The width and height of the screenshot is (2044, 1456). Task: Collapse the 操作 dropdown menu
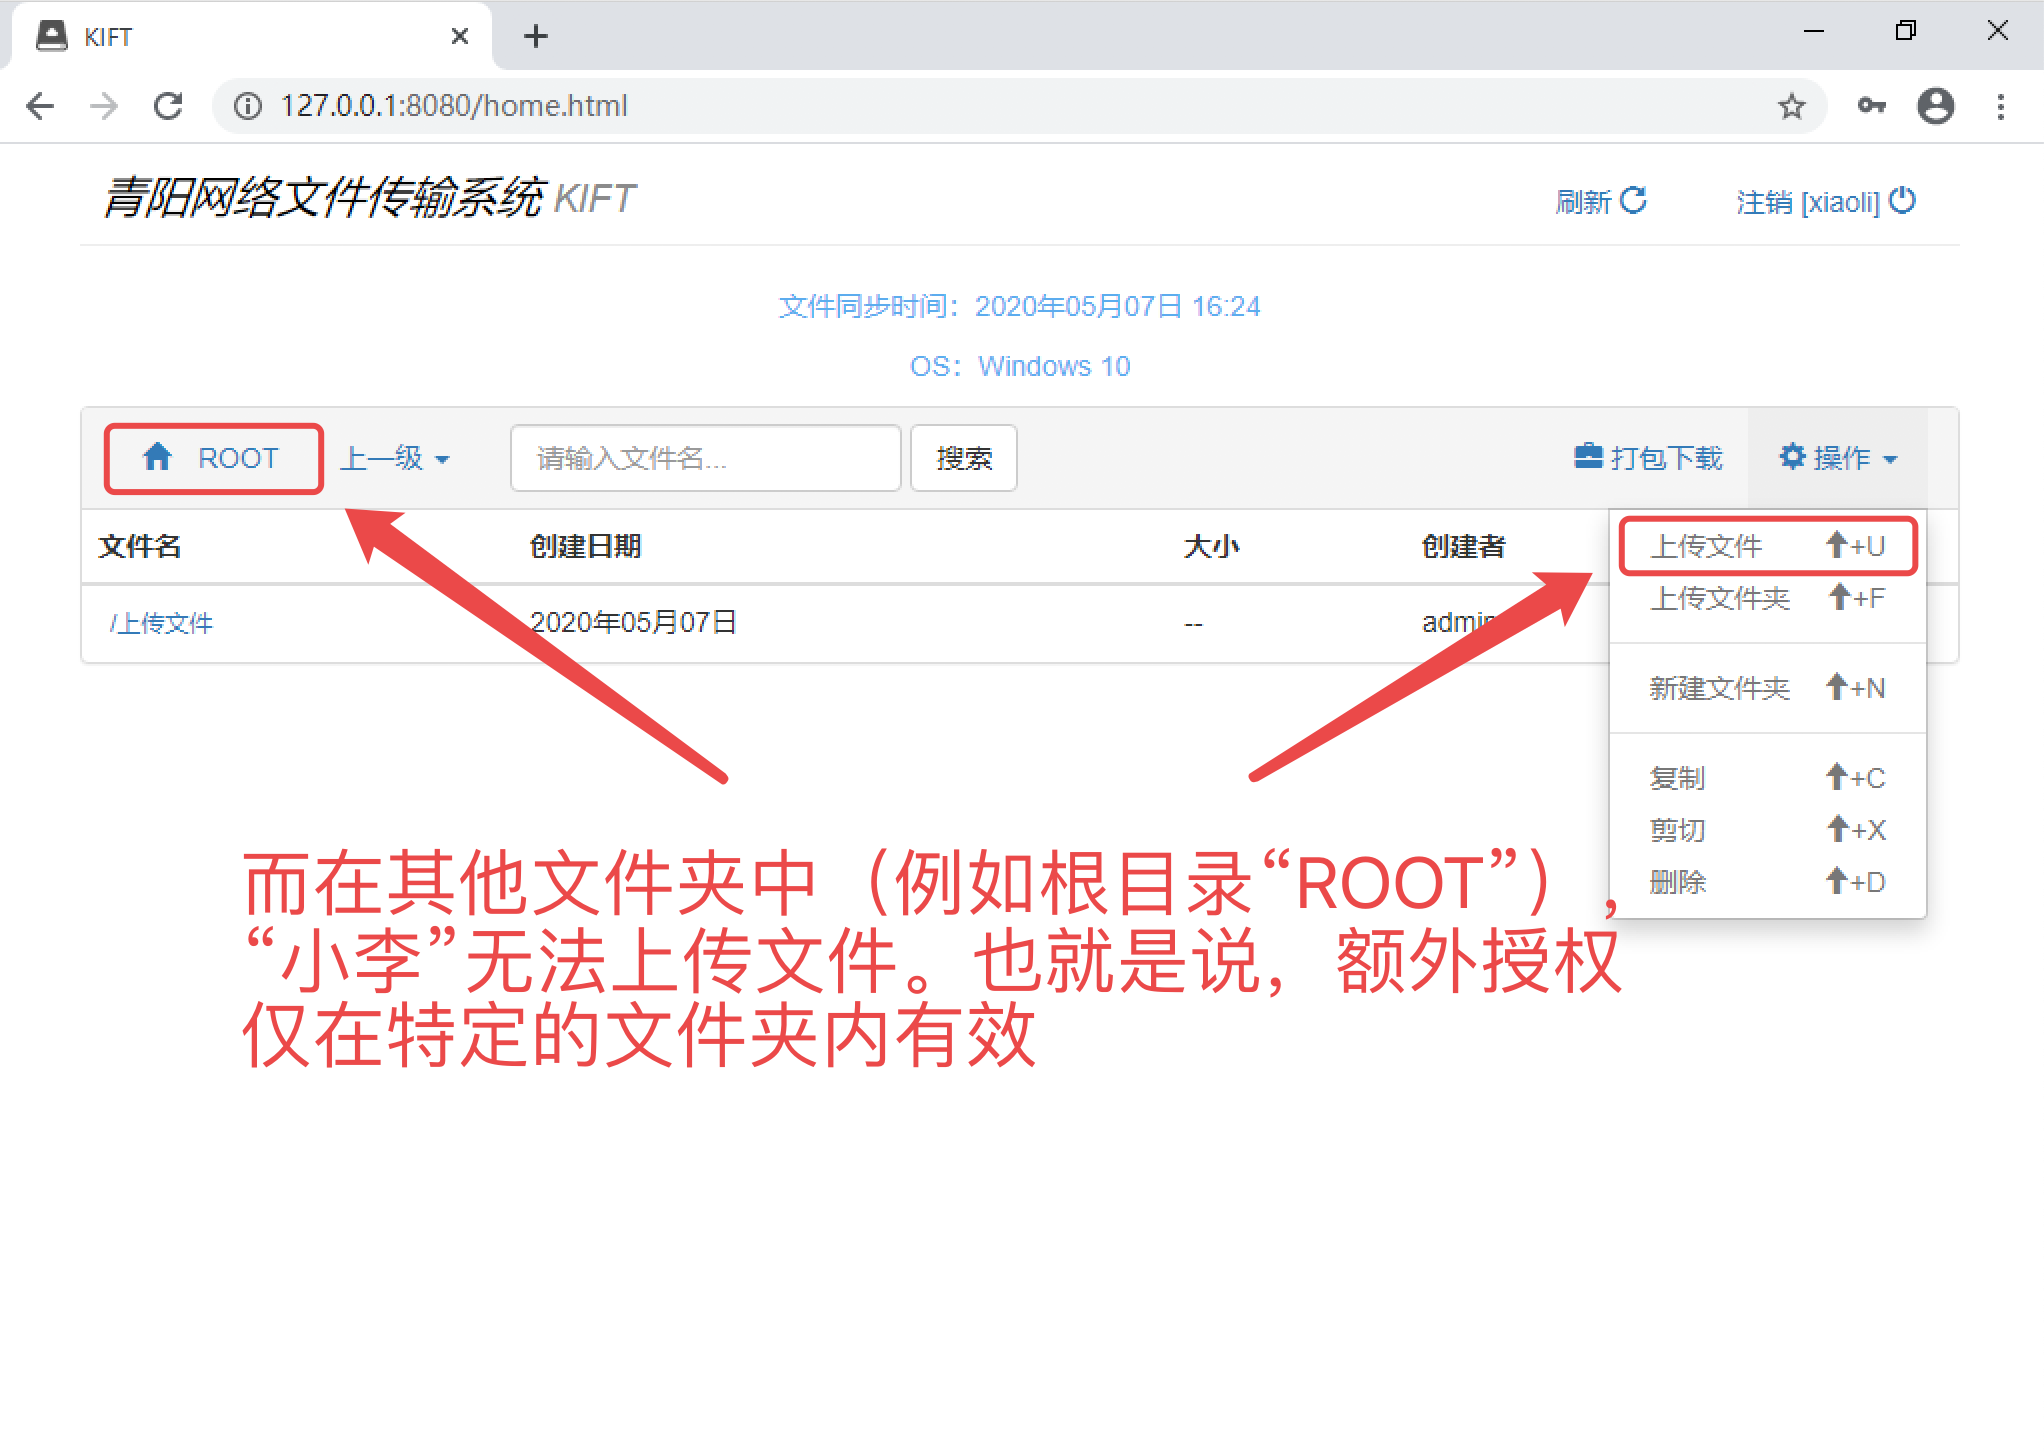tap(1837, 458)
